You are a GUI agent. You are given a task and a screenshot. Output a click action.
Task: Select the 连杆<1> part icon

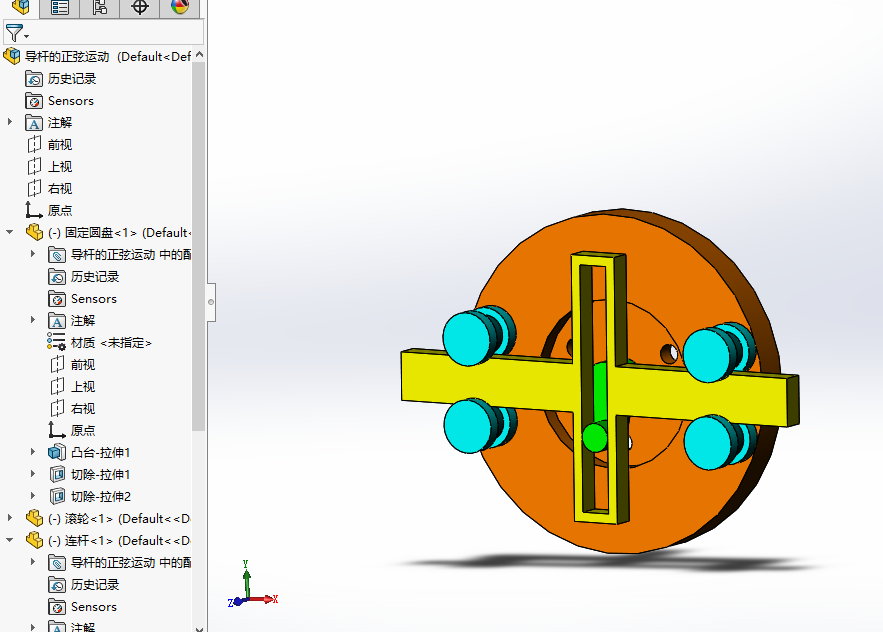(34, 540)
